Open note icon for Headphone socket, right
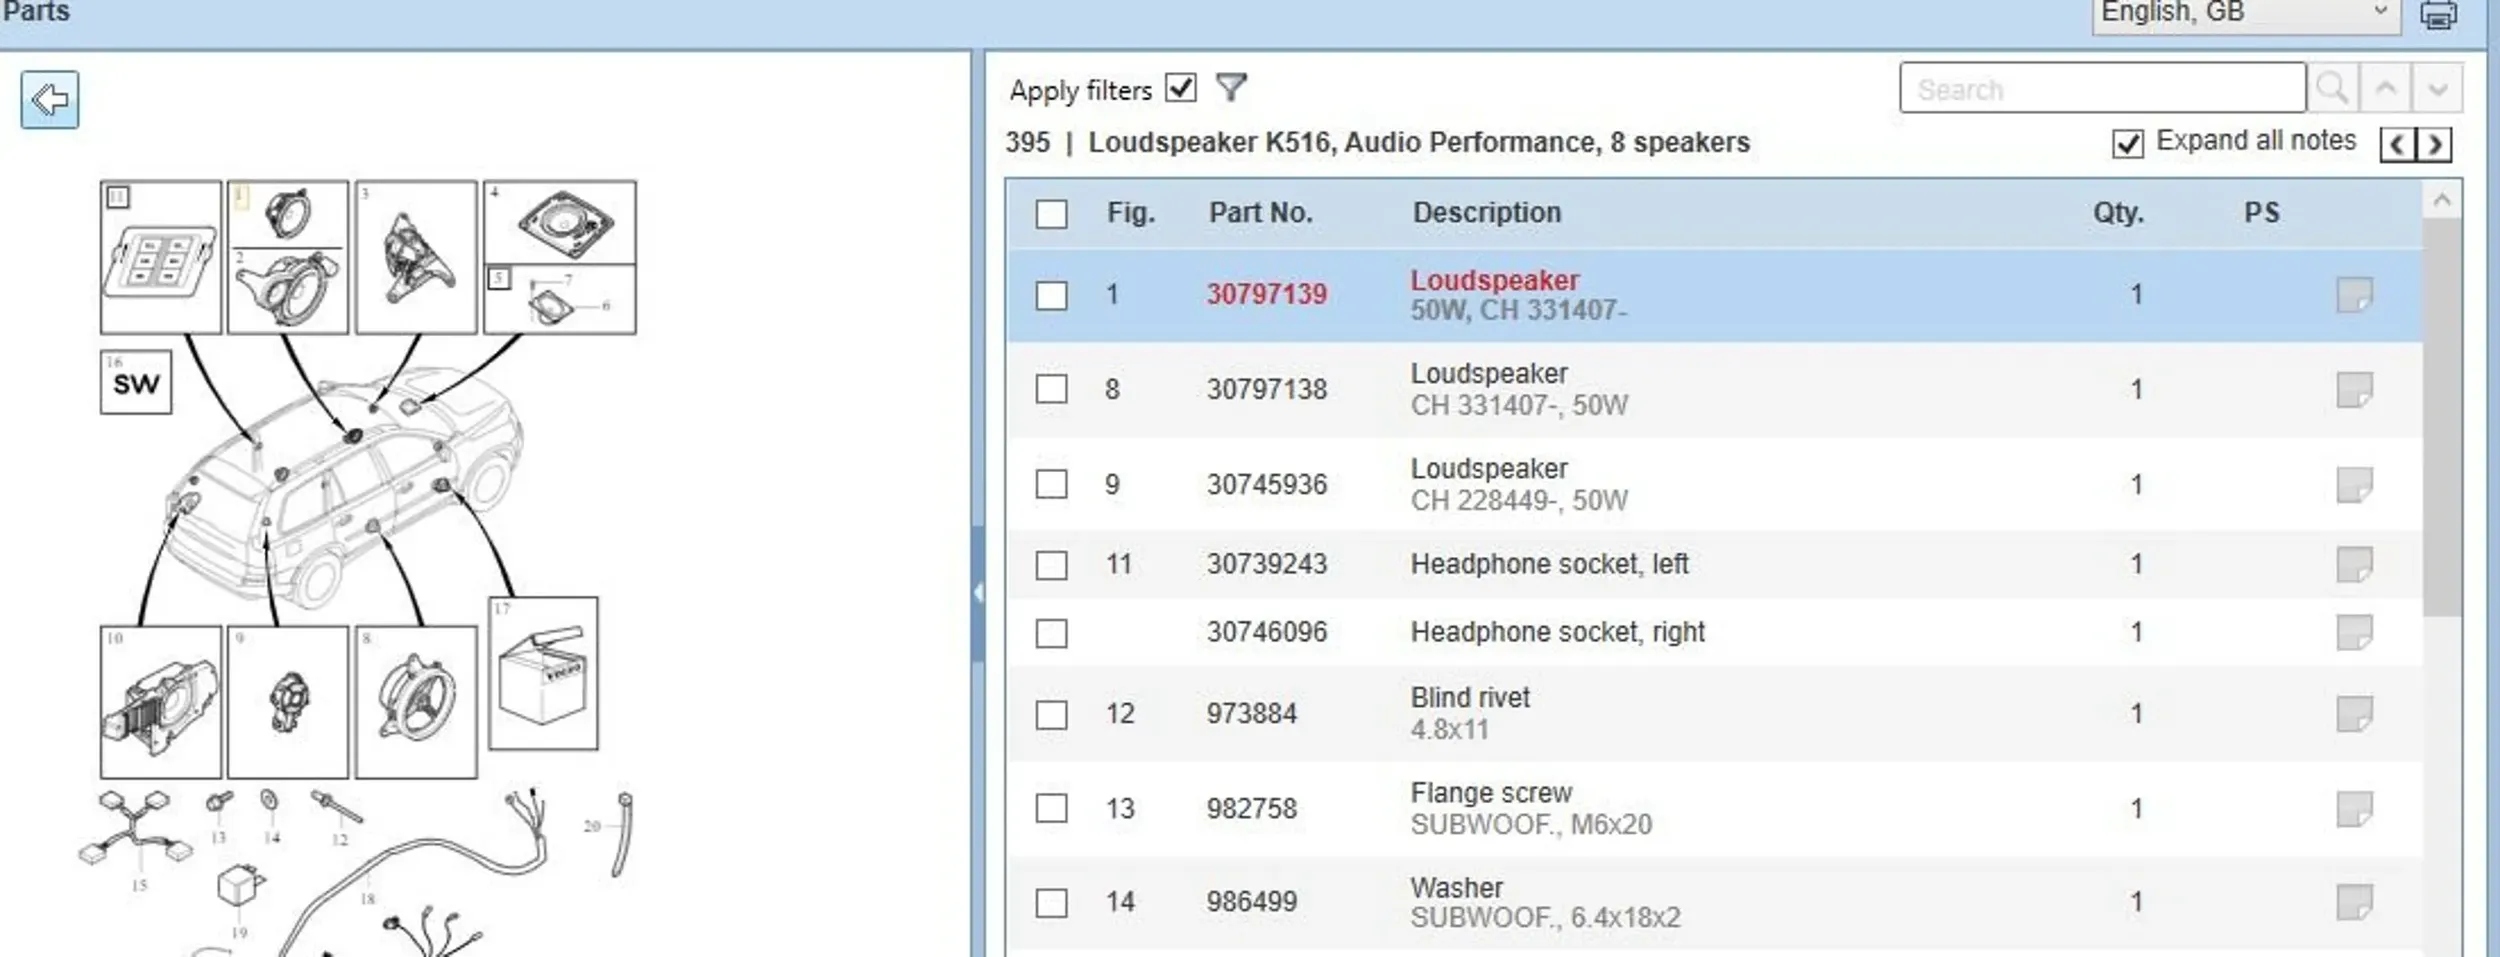The width and height of the screenshot is (2500, 957). 2354,632
